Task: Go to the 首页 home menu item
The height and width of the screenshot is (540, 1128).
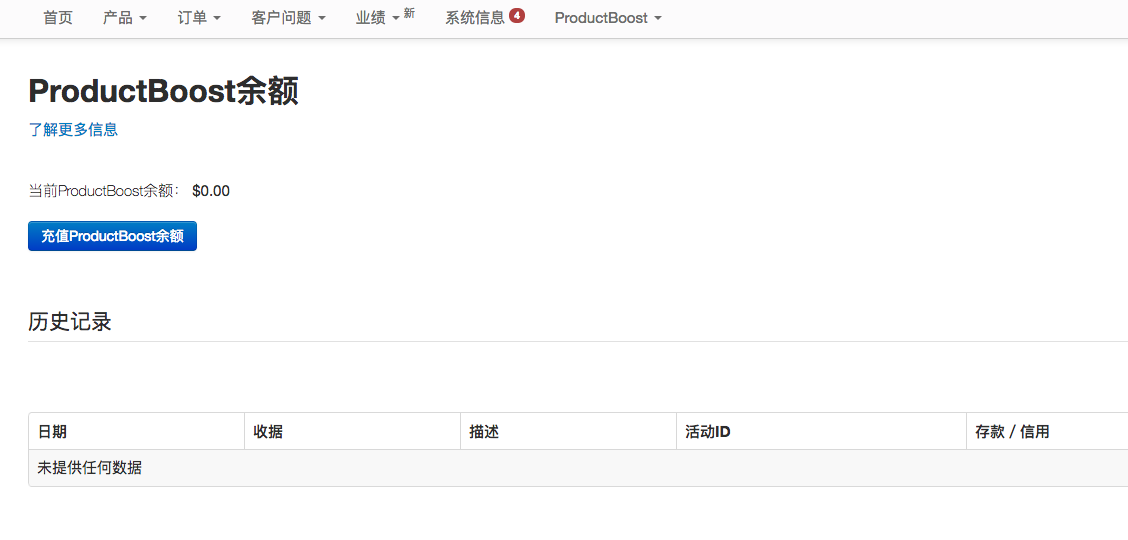Action: pos(58,18)
